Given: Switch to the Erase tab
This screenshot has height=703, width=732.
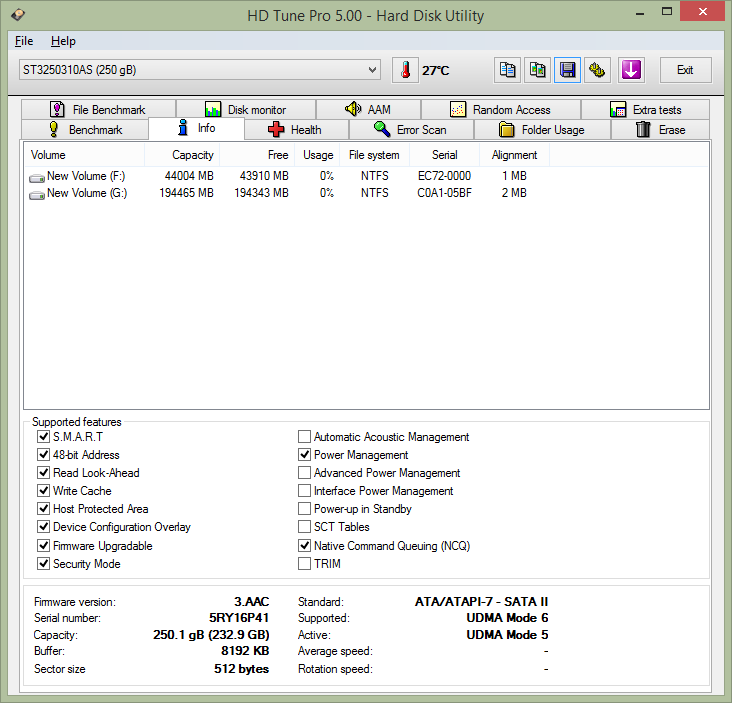Looking at the screenshot, I should (x=660, y=129).
